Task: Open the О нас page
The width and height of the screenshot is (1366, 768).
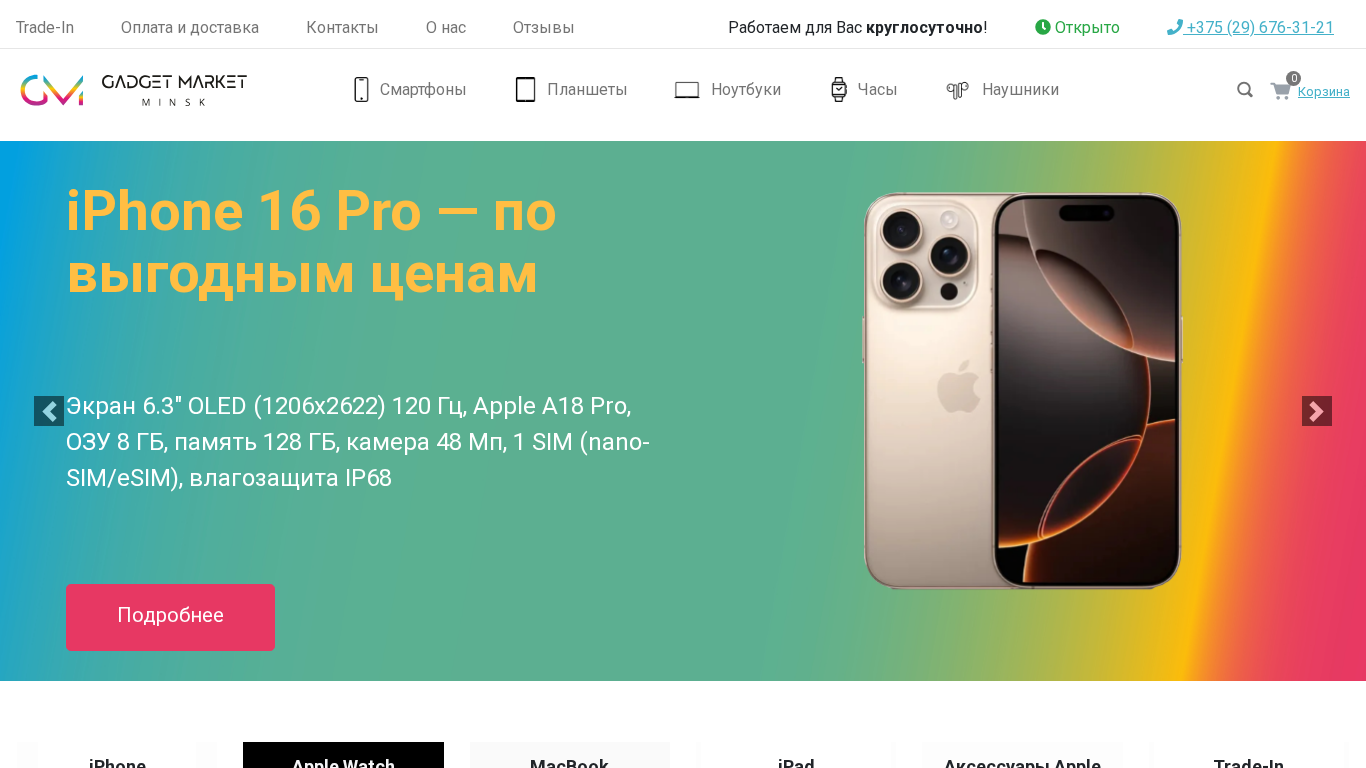Action: pos(446,27)
